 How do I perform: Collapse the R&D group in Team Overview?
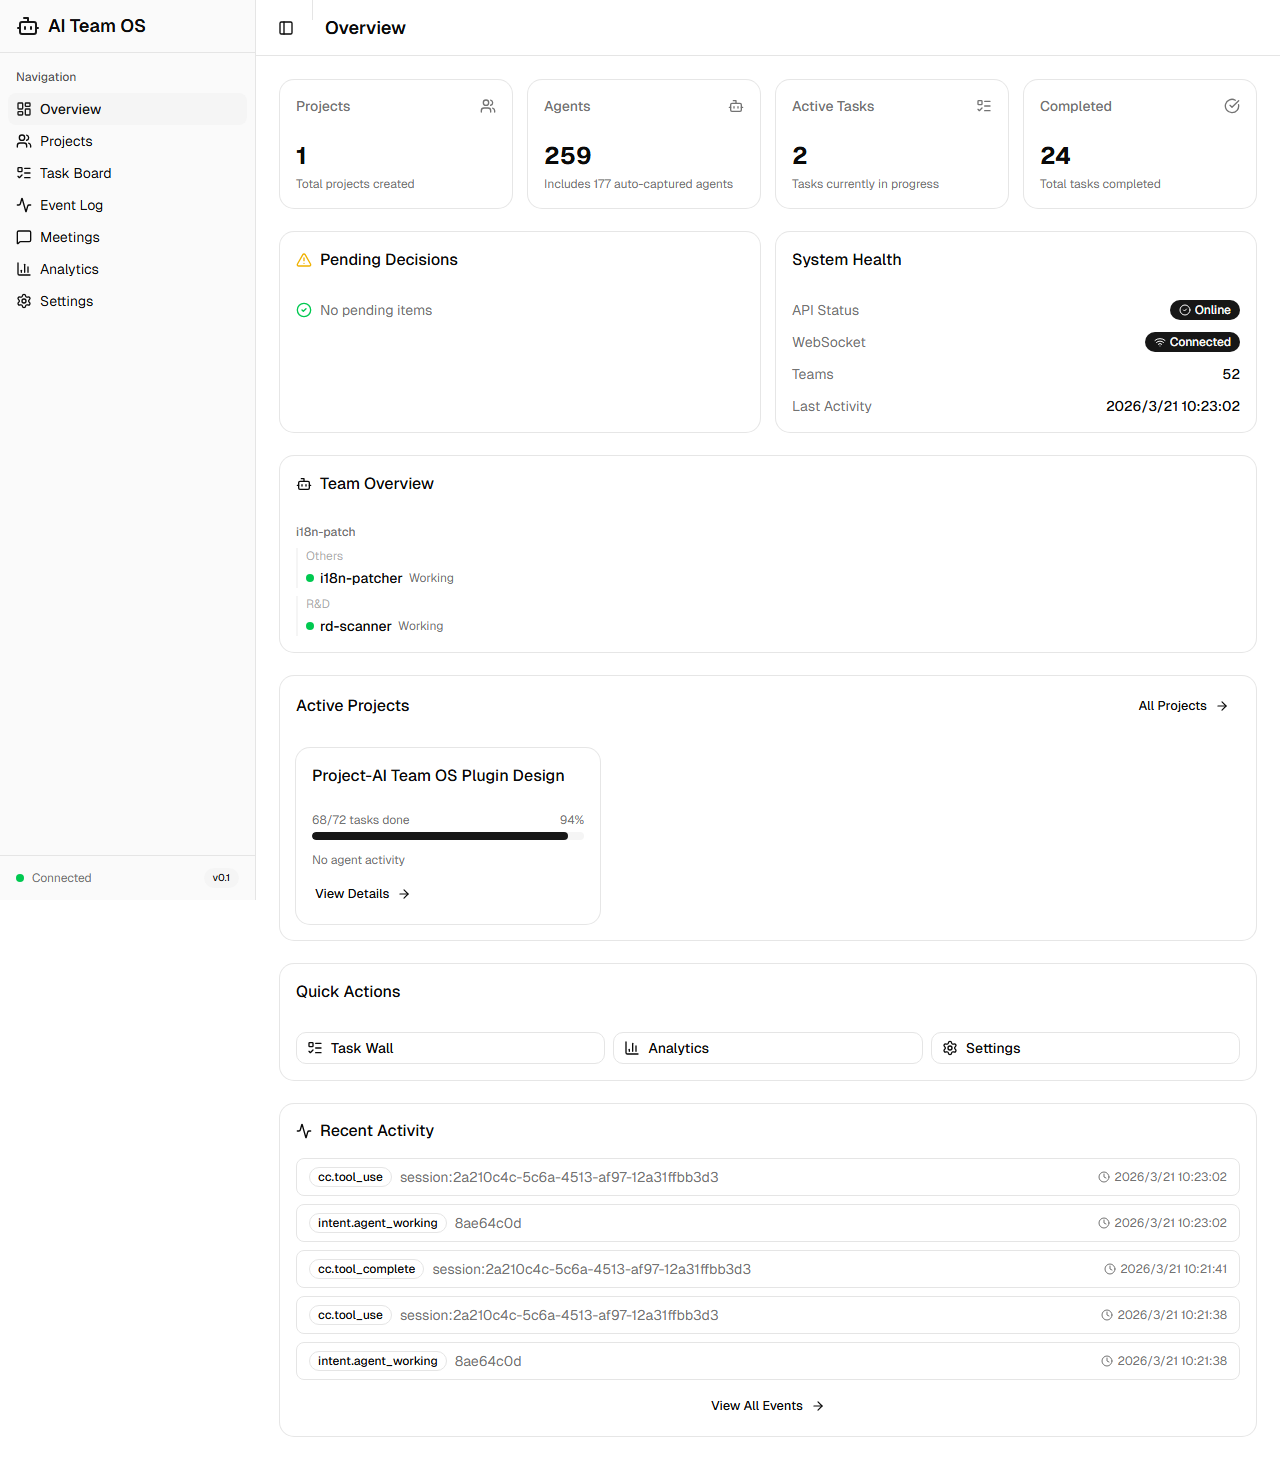pyautogui.click(x=317, y=604)
